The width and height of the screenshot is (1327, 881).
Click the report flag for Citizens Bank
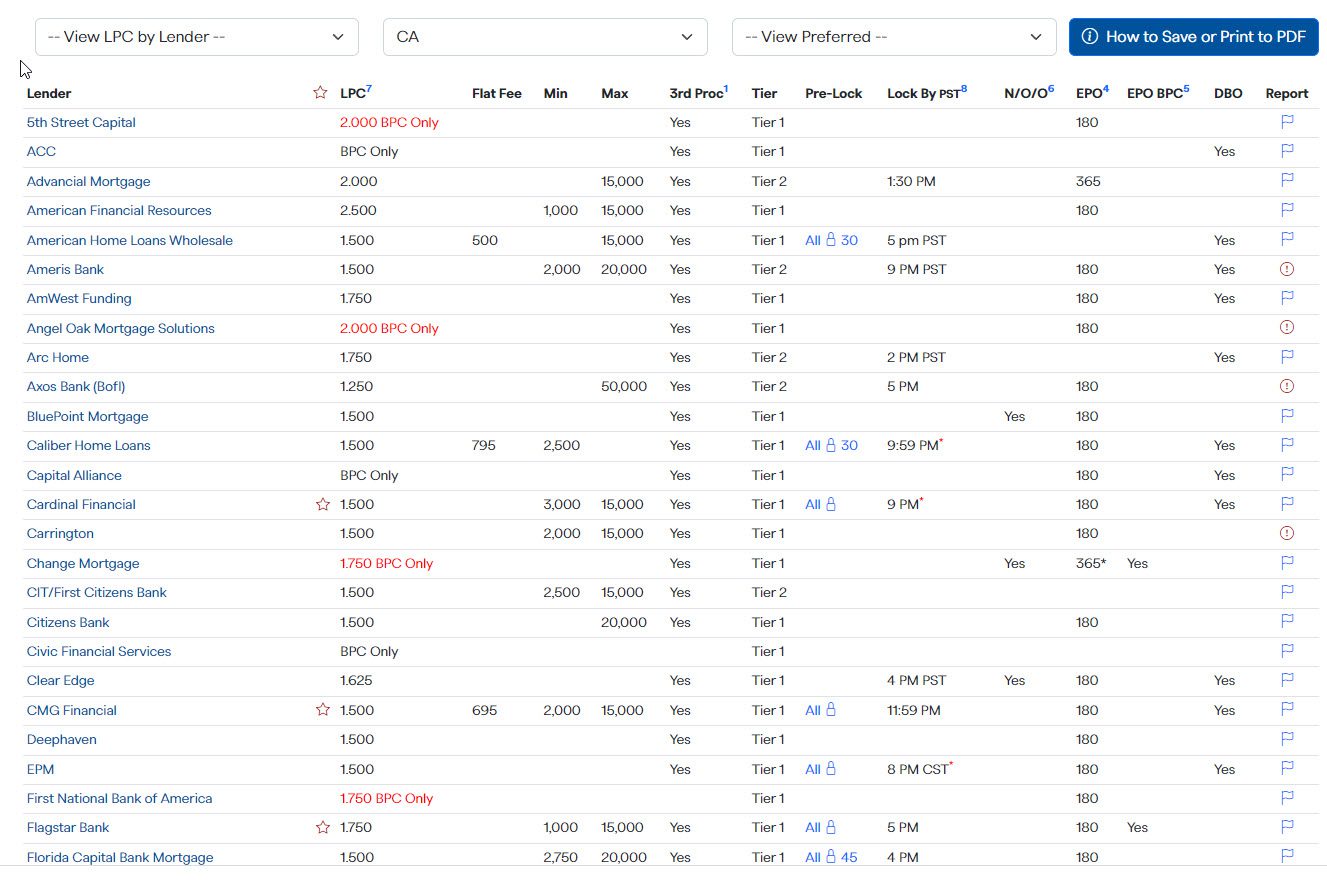(1287, 622)
